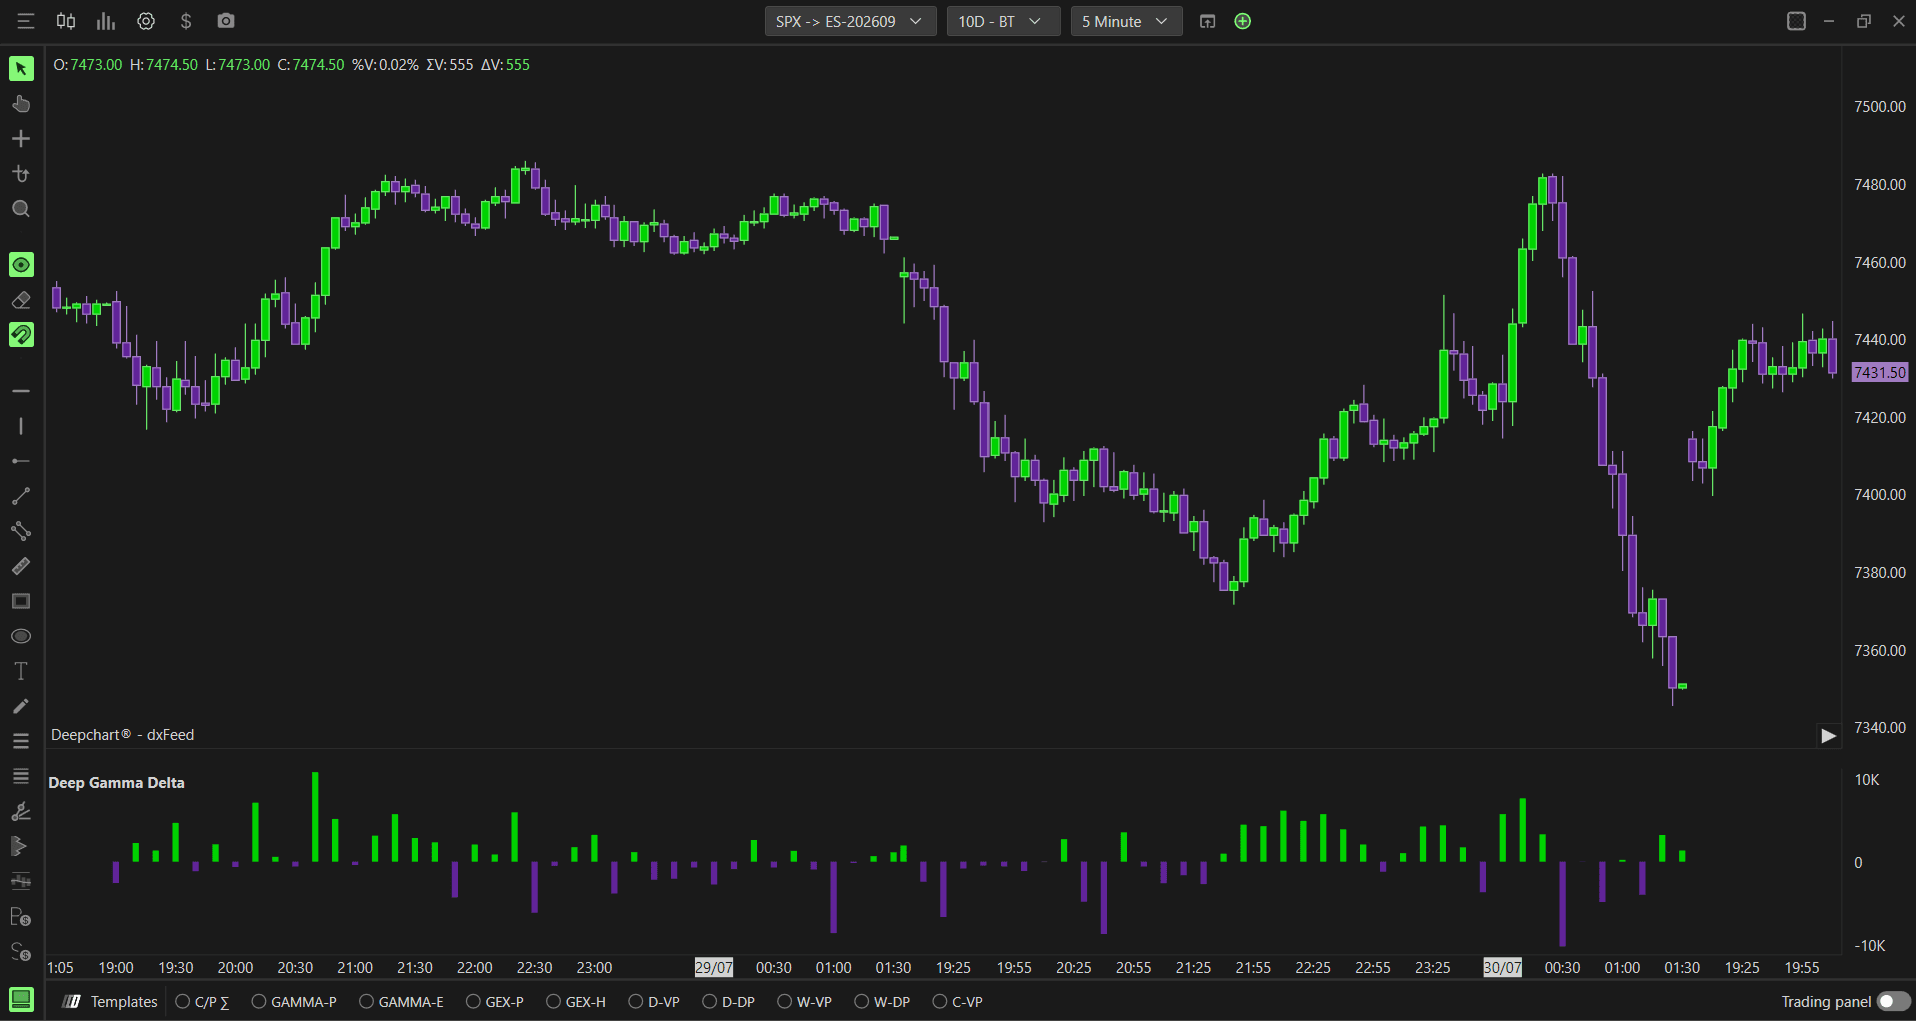
Task: Click the 7431.50 current price label
Action: click(x=1880, y=372)
